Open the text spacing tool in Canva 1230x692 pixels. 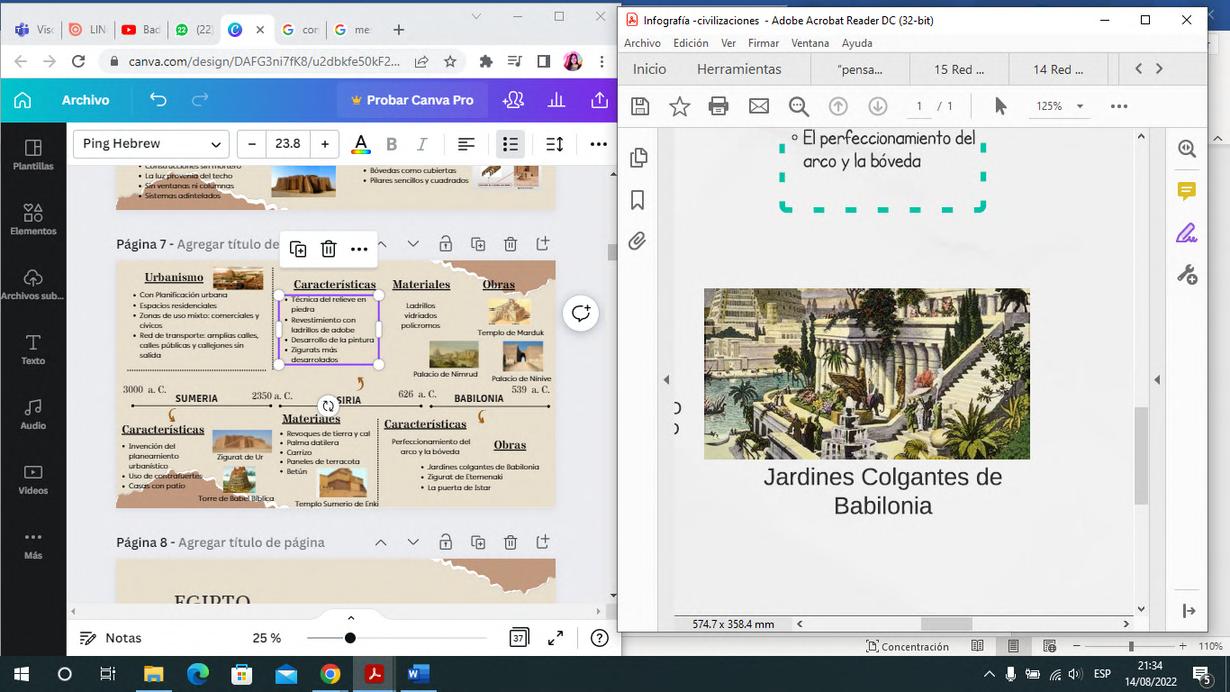pyautogui.click(x=555, y=144)
